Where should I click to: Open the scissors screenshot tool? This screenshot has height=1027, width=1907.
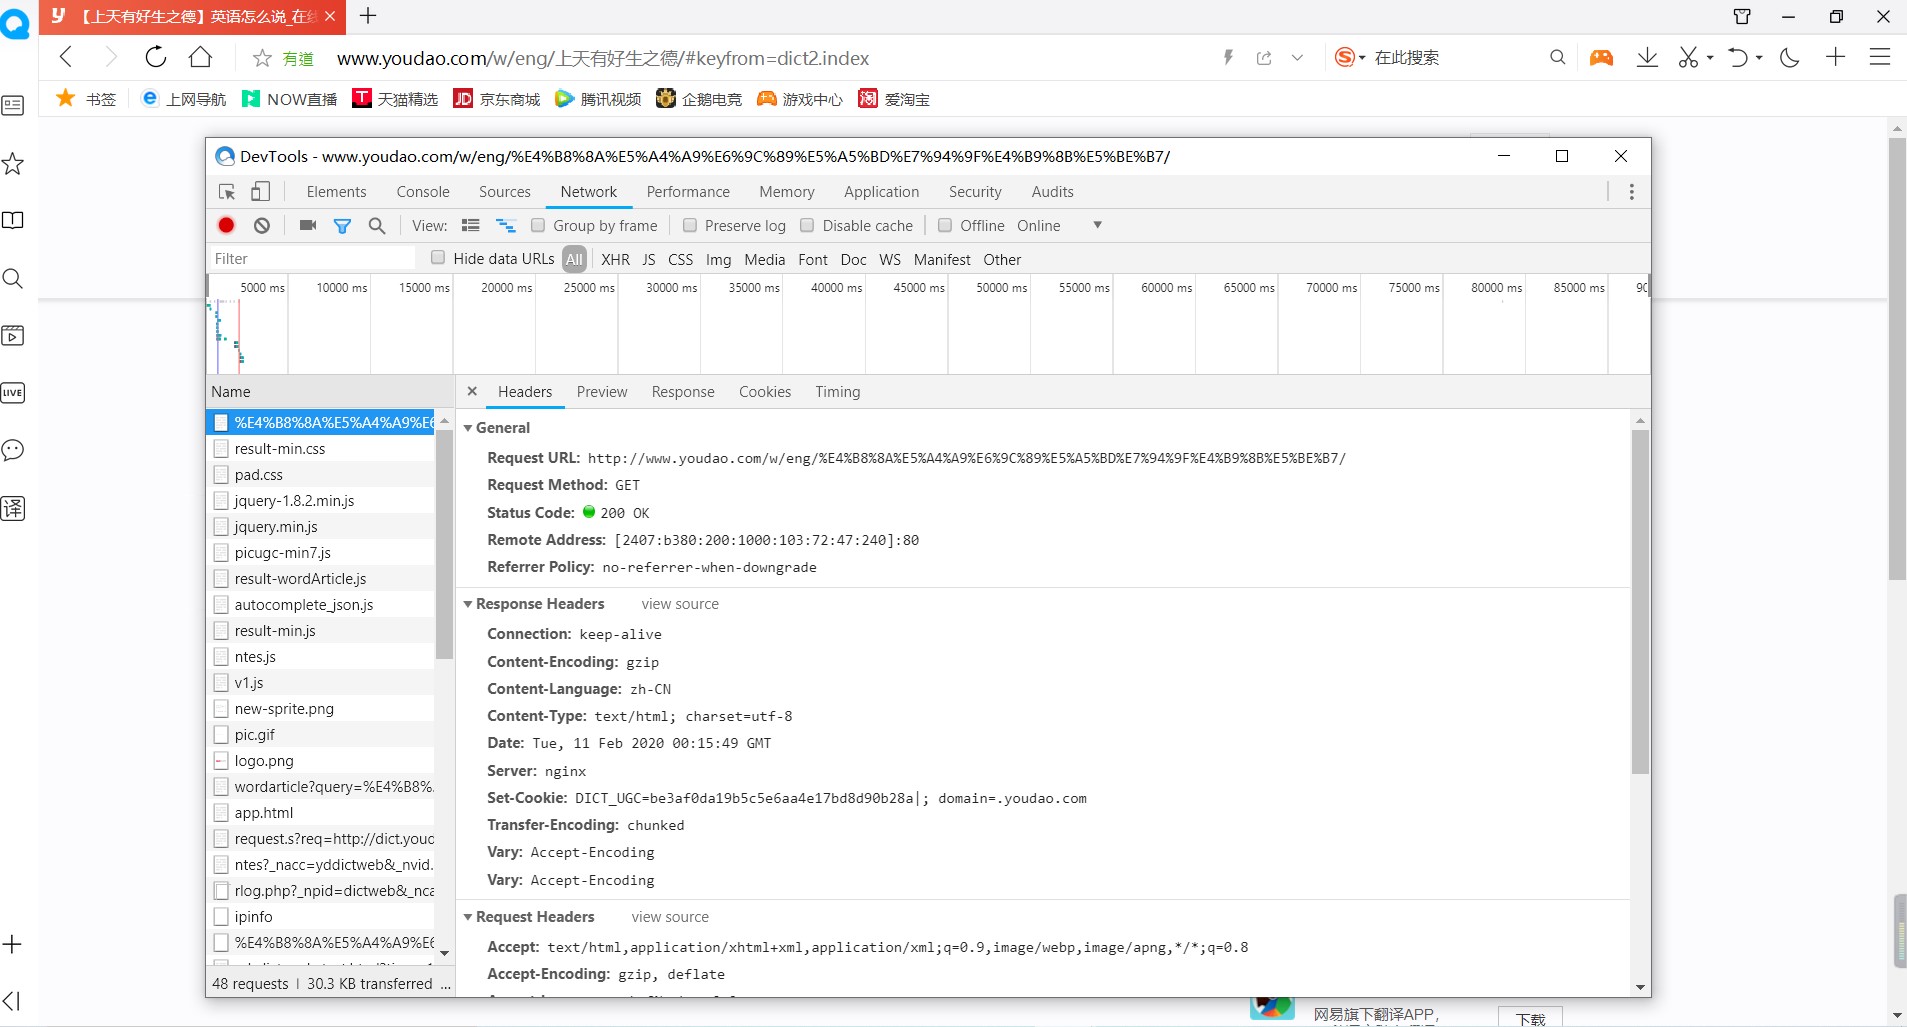coord(1688,57)
